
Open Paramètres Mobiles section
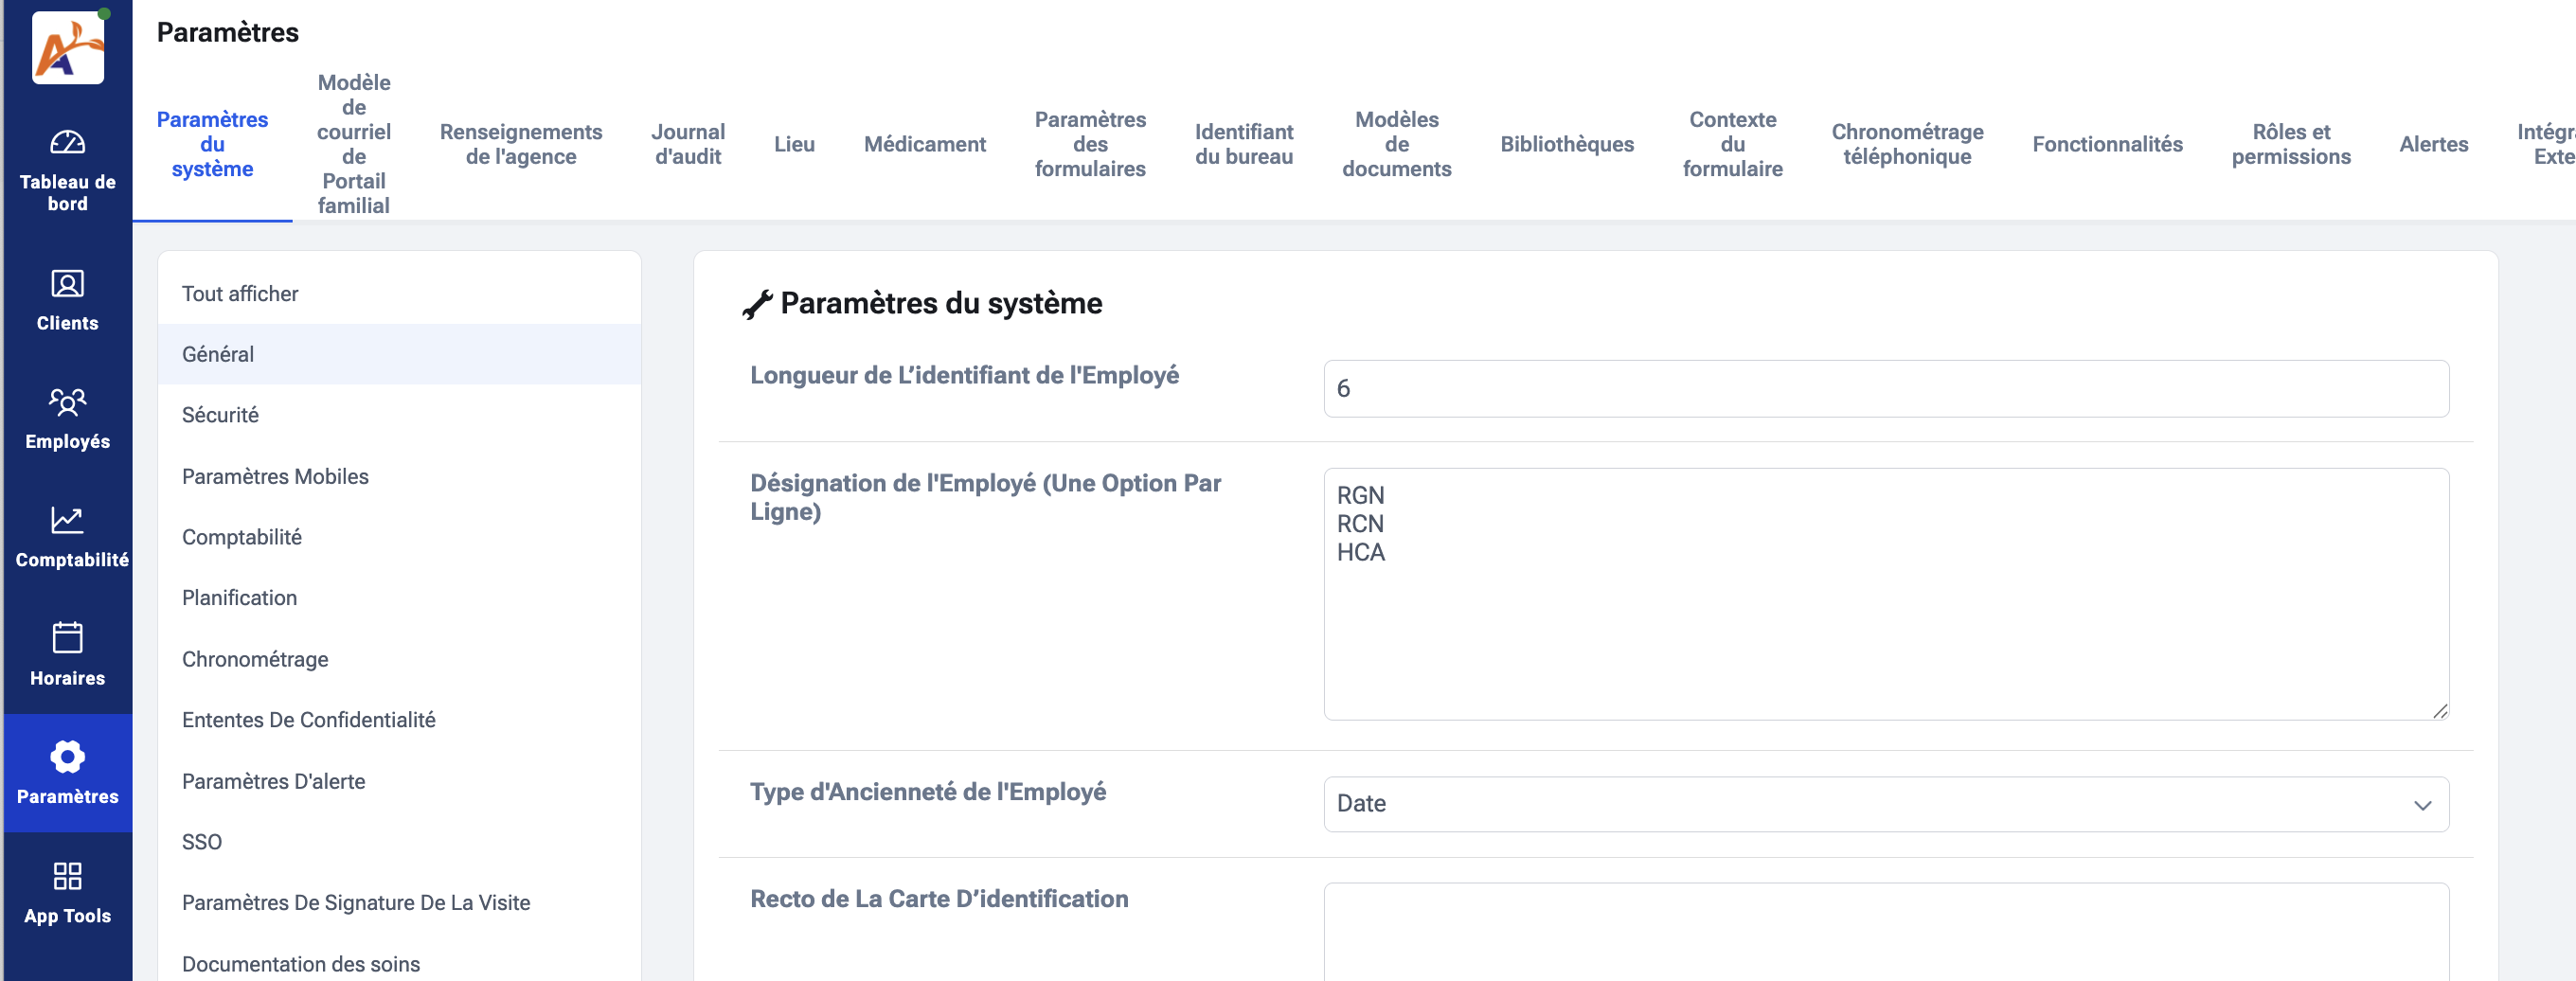[x=275, y=476]
